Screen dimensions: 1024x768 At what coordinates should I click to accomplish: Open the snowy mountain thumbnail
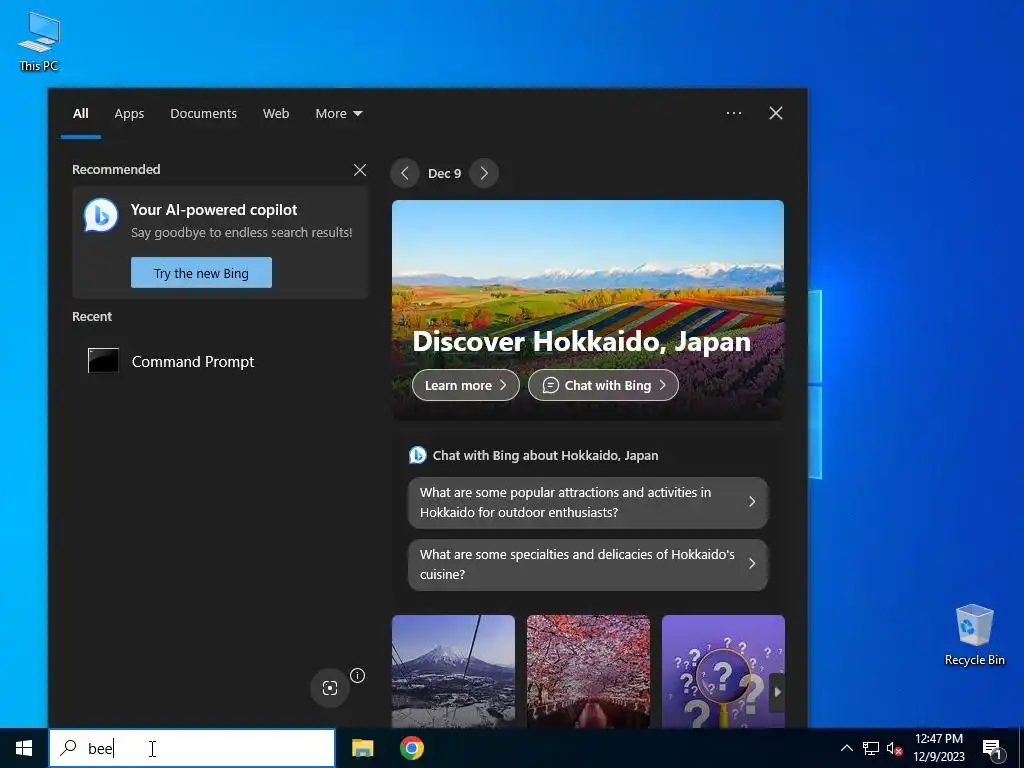click(453, 671)
